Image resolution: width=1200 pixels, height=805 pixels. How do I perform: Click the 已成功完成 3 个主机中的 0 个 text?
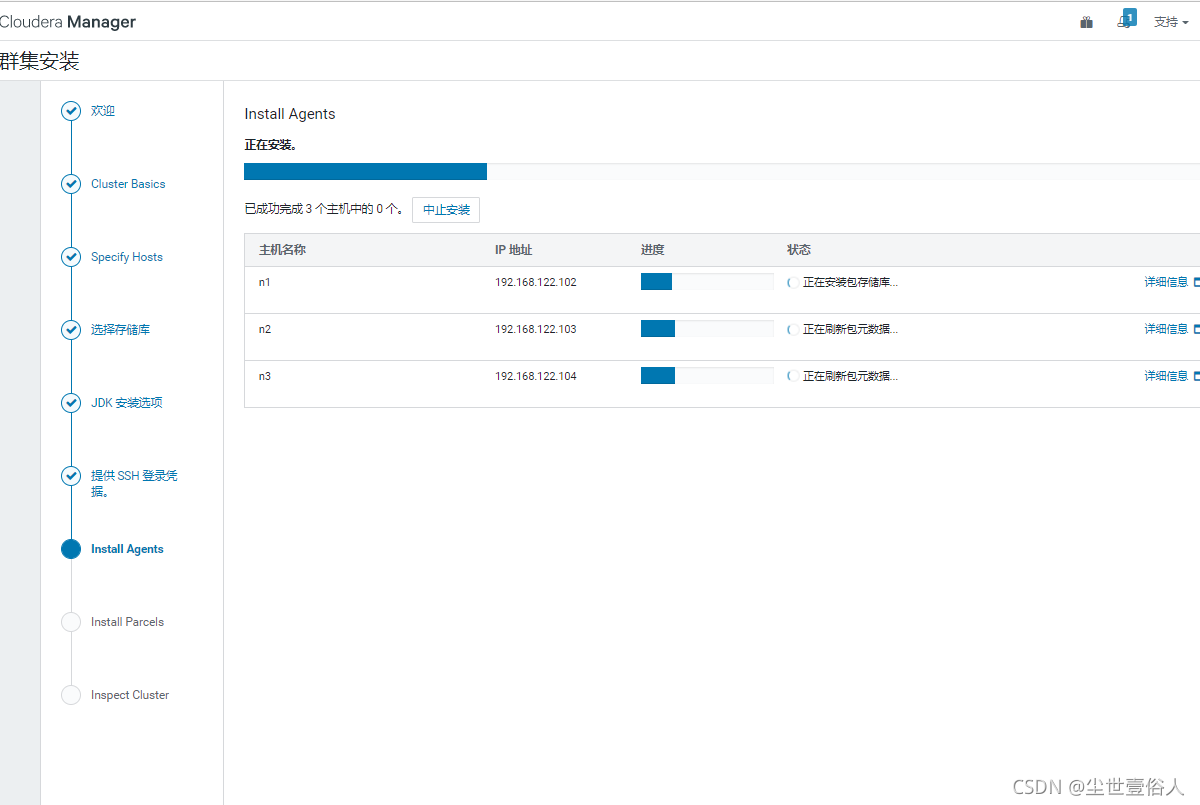pos(325,210)
